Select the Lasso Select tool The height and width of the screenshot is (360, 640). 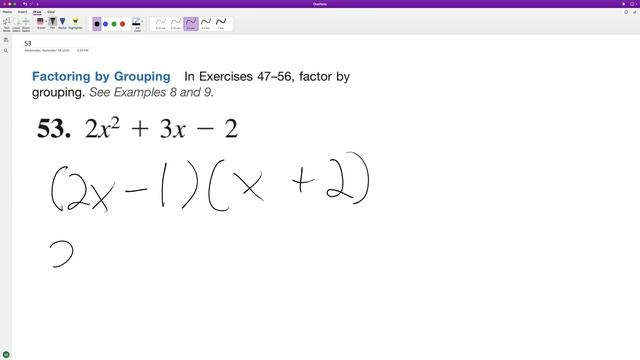pyautogui.click(x=16, y=24)
